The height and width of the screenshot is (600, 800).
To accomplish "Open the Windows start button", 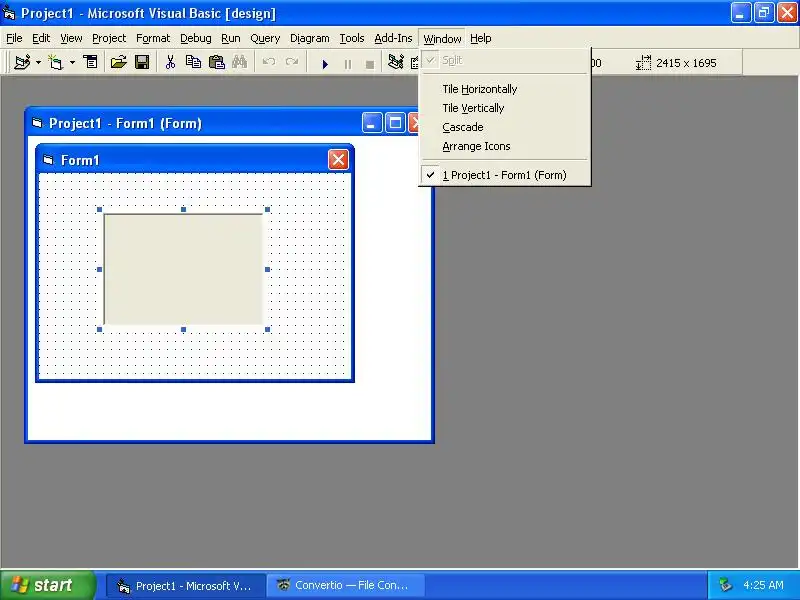I will [47, 585].
